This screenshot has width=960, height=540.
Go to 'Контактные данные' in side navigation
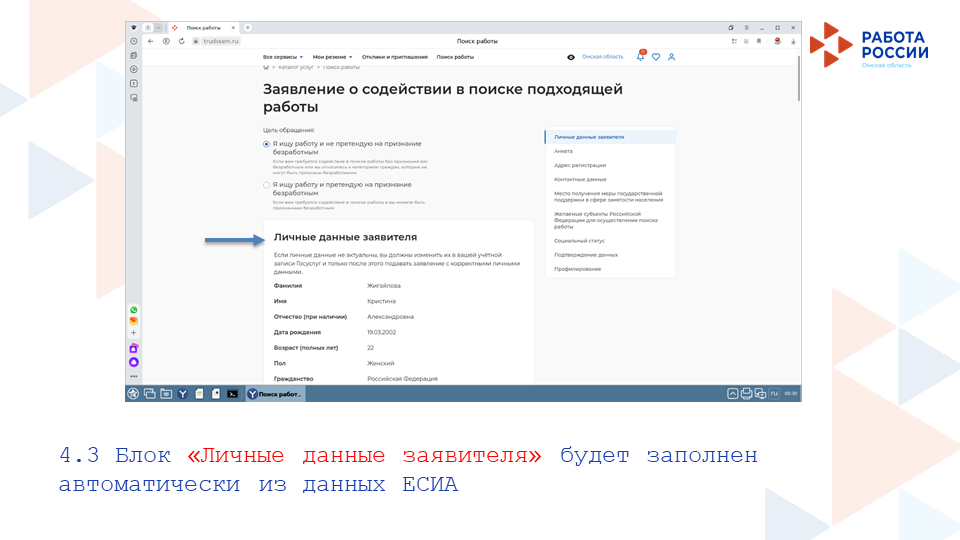point(581,179)
